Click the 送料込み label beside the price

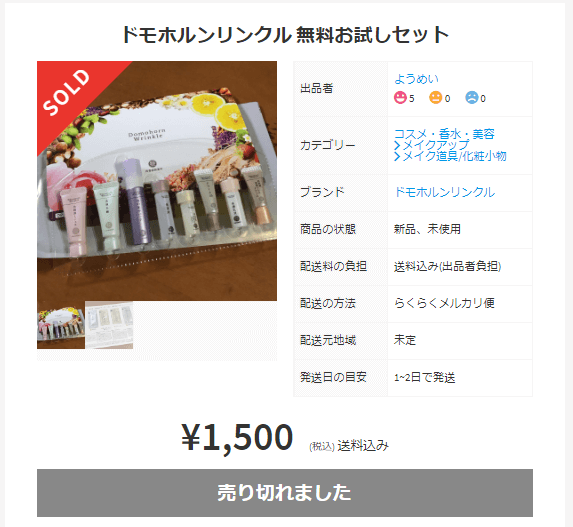point(363,446)
